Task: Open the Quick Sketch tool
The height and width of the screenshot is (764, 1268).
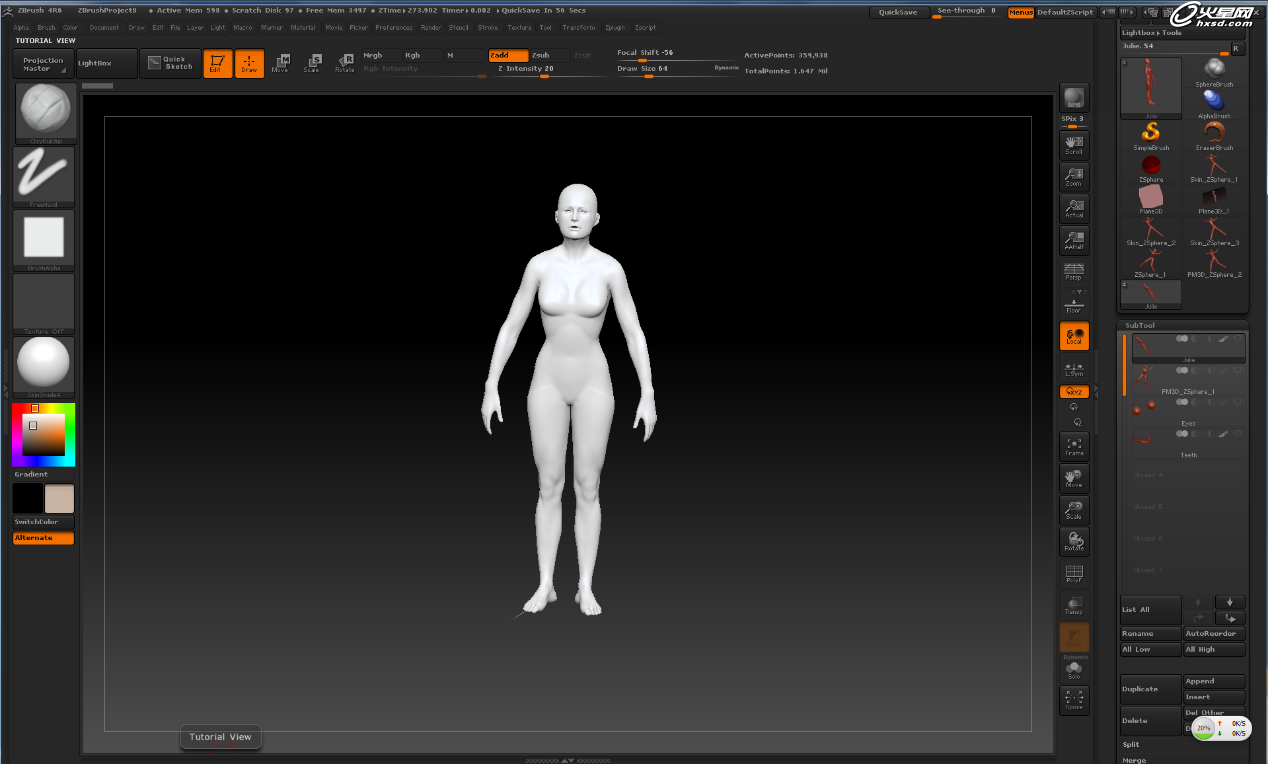Action: tap(169, 63)
